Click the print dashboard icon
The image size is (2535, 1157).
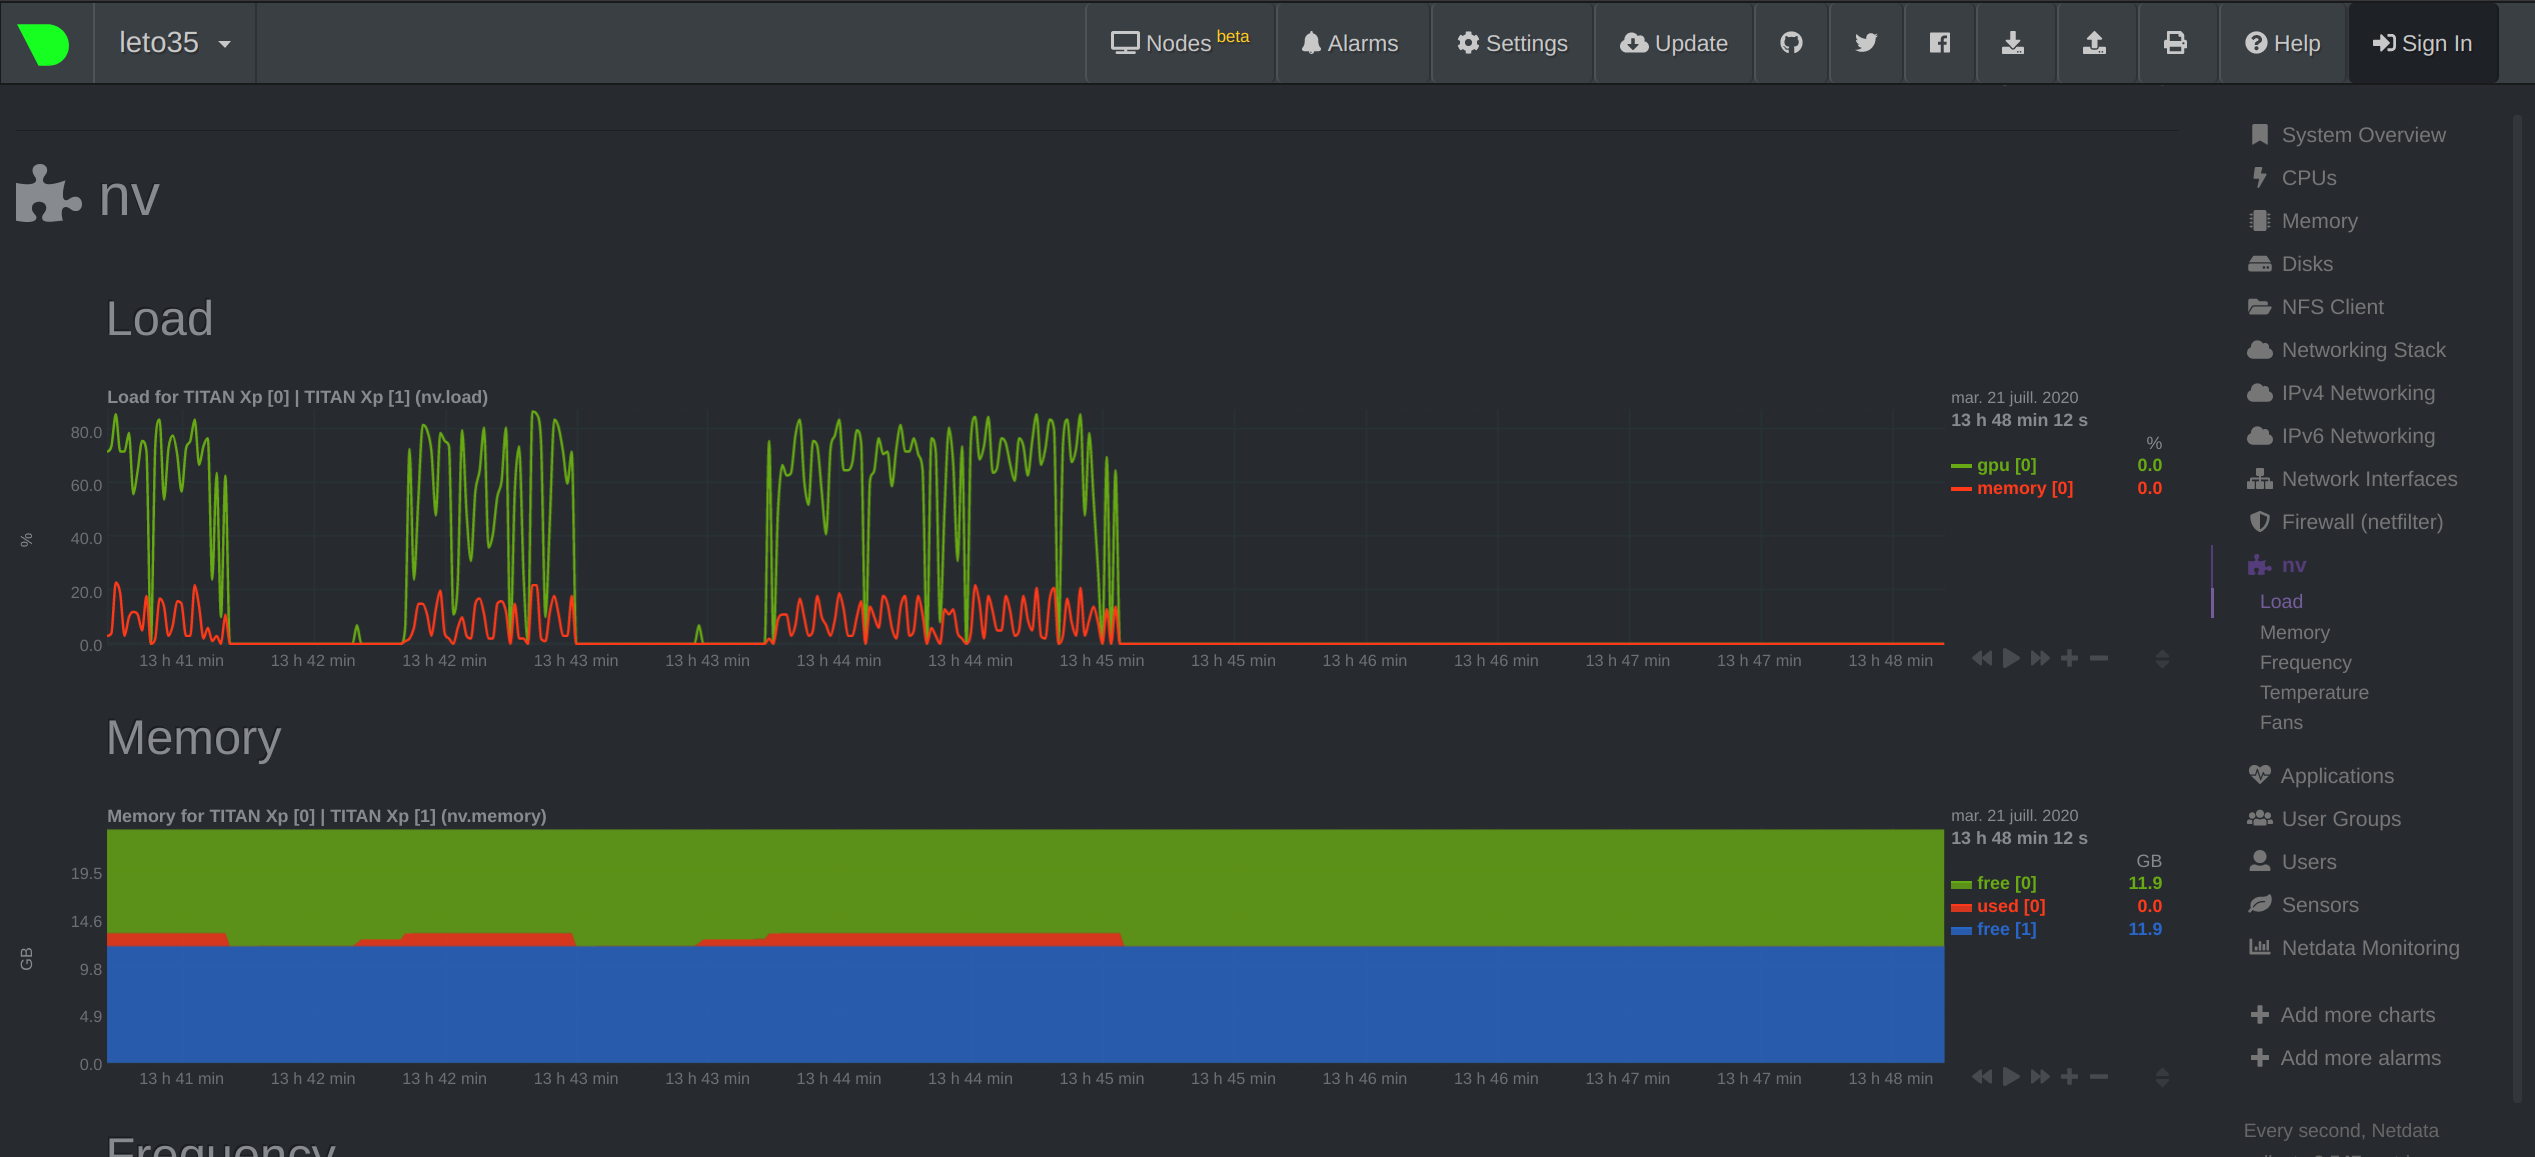click(2175, 43)
